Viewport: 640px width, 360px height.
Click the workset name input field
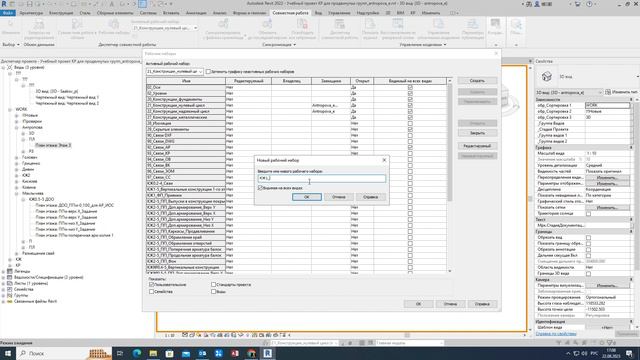click(x=322, y=178)
